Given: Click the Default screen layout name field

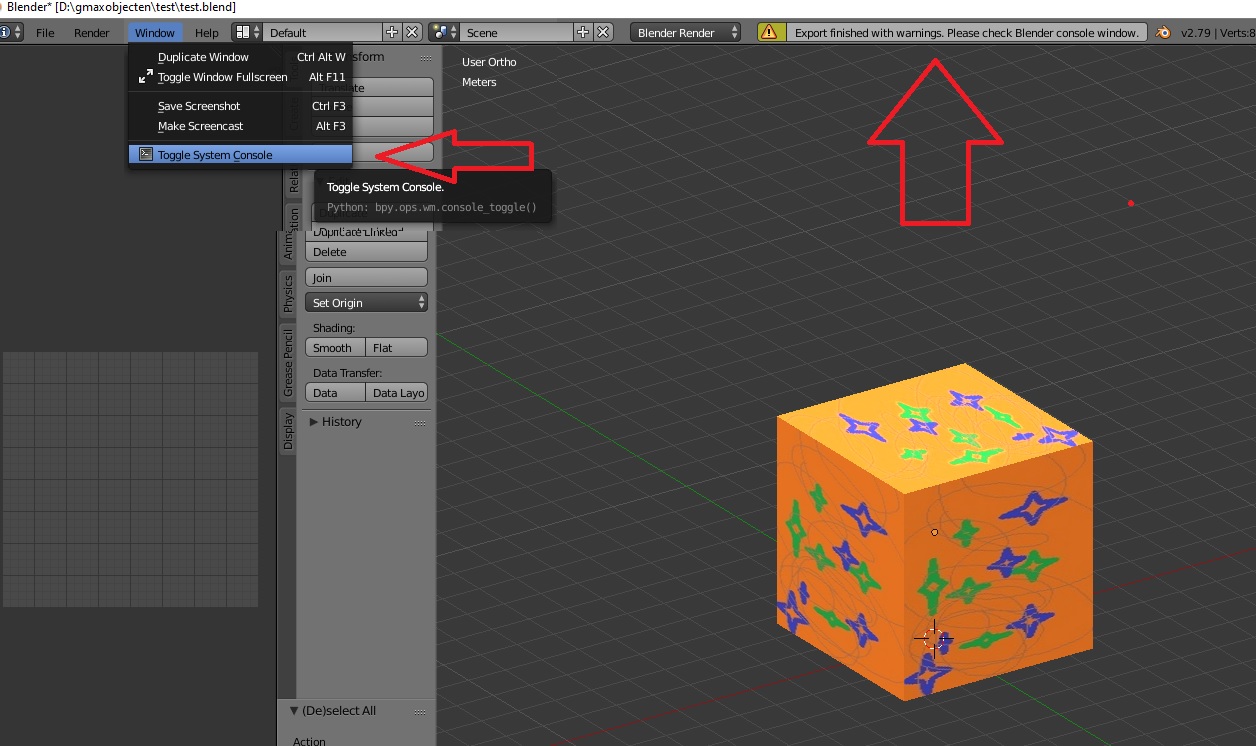Looking at the screenshot, I should [323, 32].
